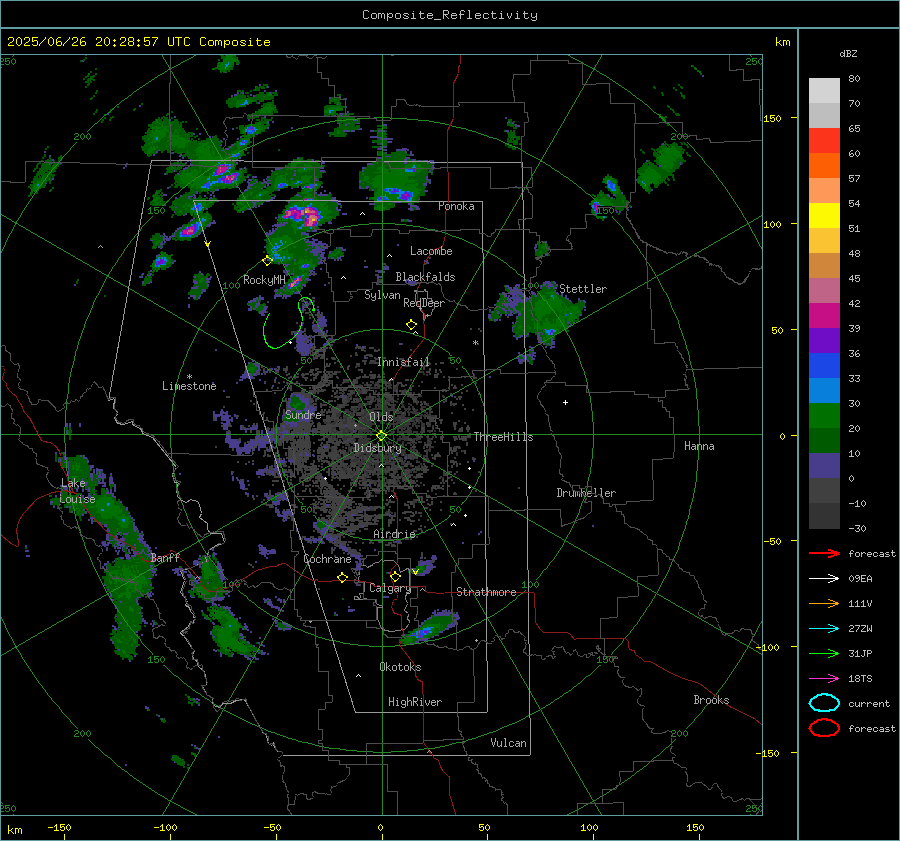The image size is (900, 841).
Task: Select the Banff label
Action: pos(165,557)
